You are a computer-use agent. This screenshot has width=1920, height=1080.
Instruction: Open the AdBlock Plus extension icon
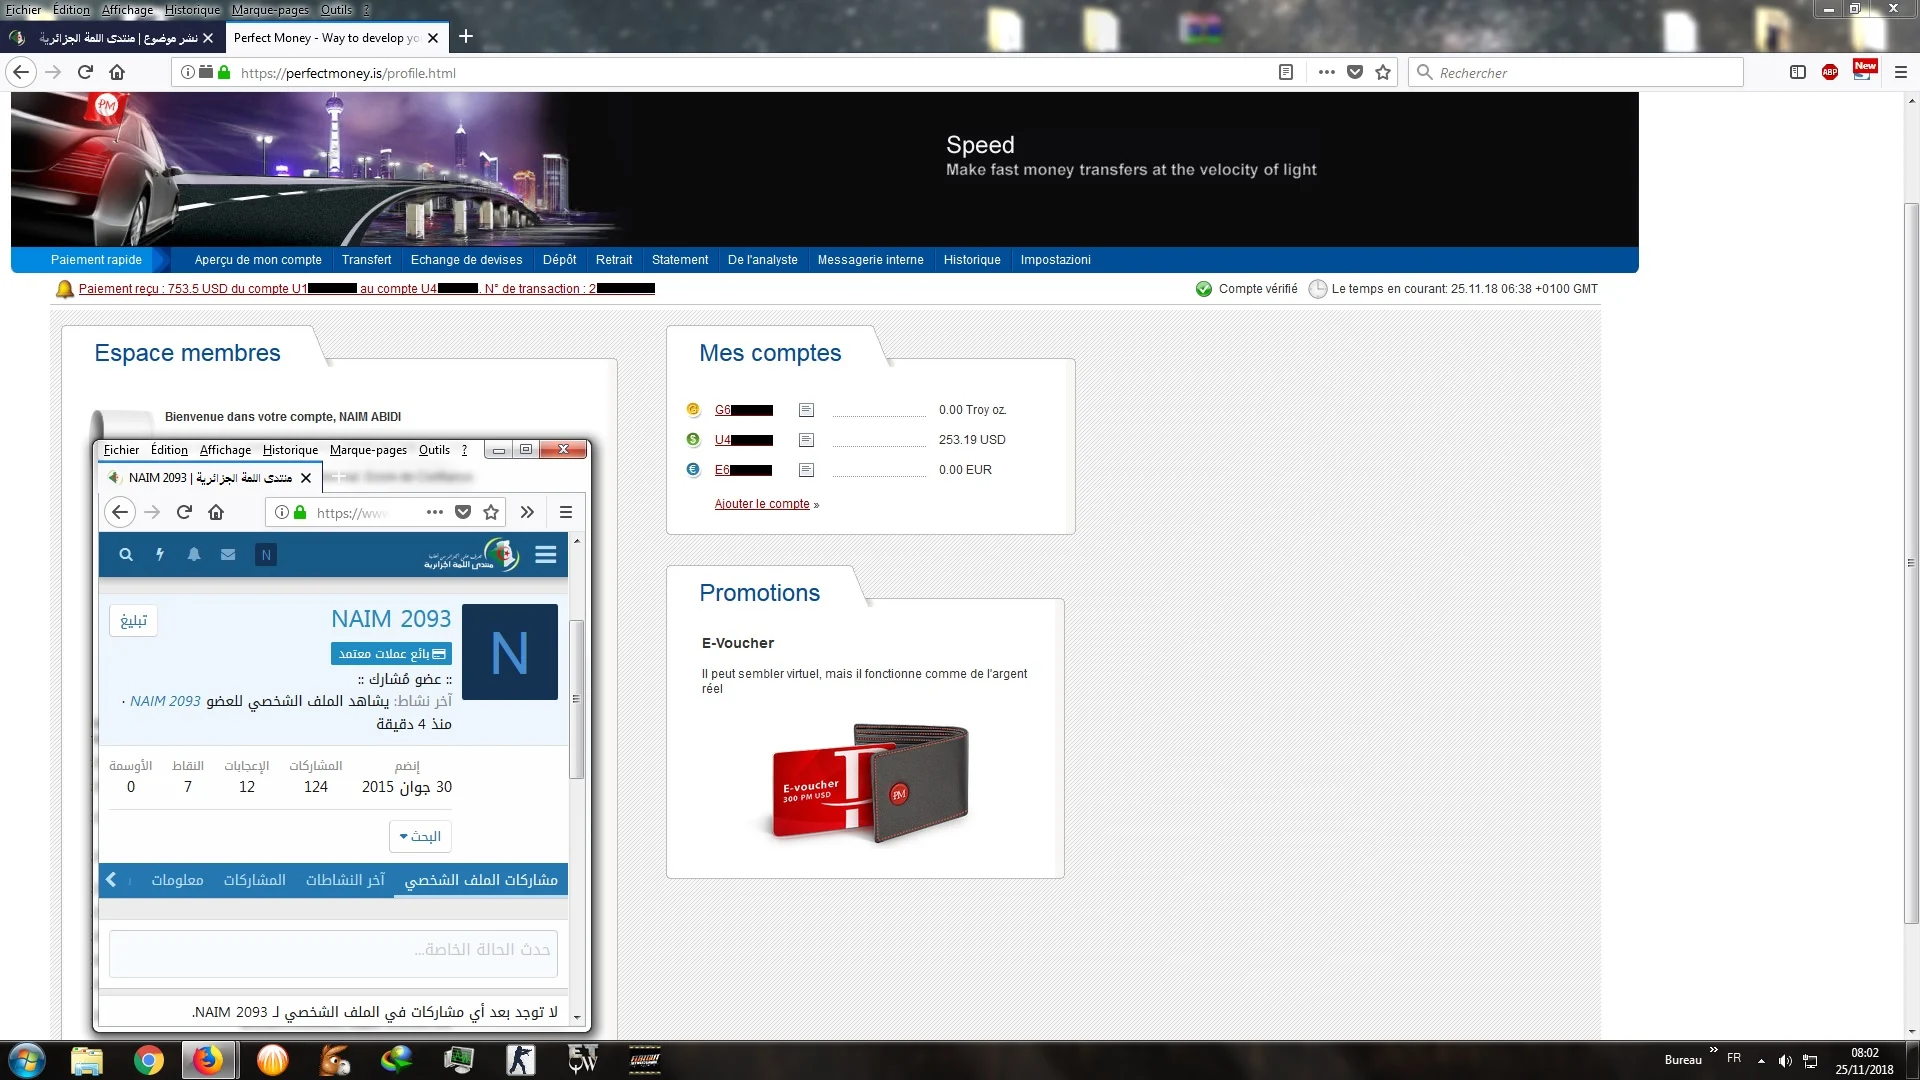(x=1831, y=72)
